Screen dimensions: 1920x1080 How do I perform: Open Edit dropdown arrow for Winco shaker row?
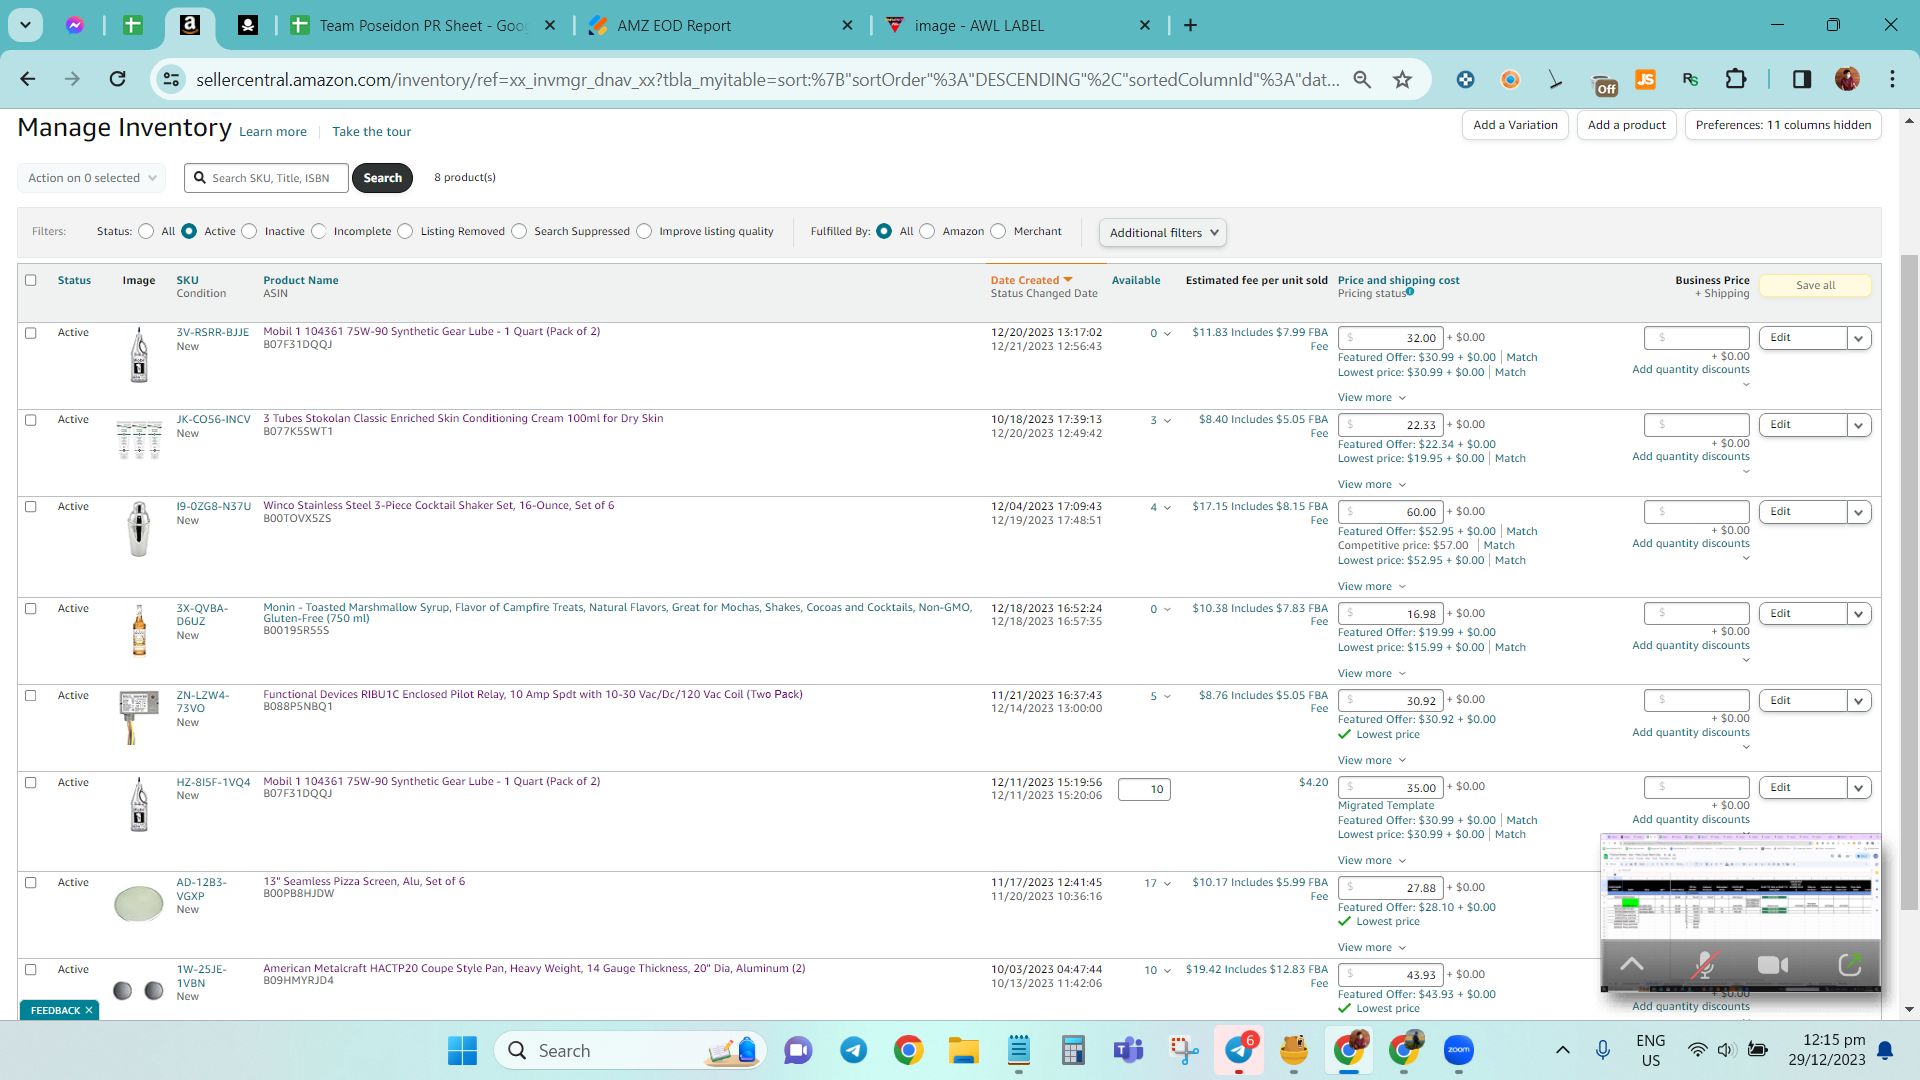[x=1859, y=512]
